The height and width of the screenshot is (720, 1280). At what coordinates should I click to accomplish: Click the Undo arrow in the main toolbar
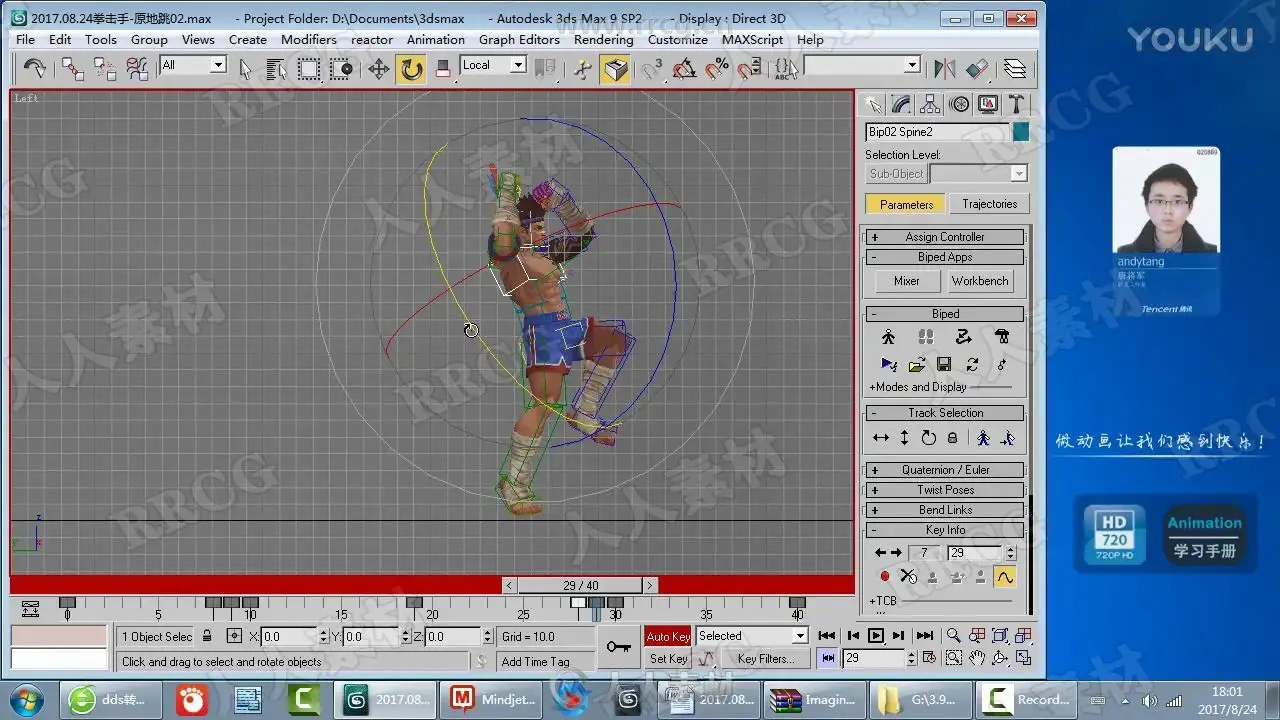pos(34,68)
